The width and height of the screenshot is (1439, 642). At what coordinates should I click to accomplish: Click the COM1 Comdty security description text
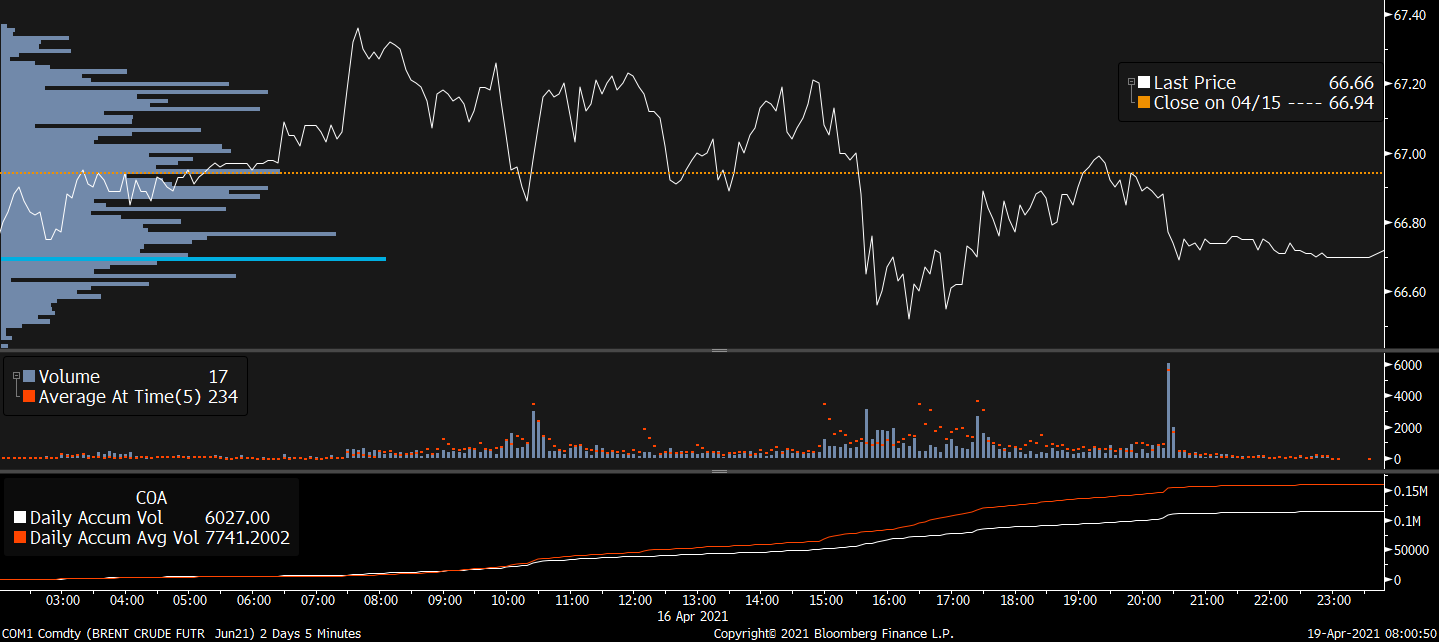180,633
